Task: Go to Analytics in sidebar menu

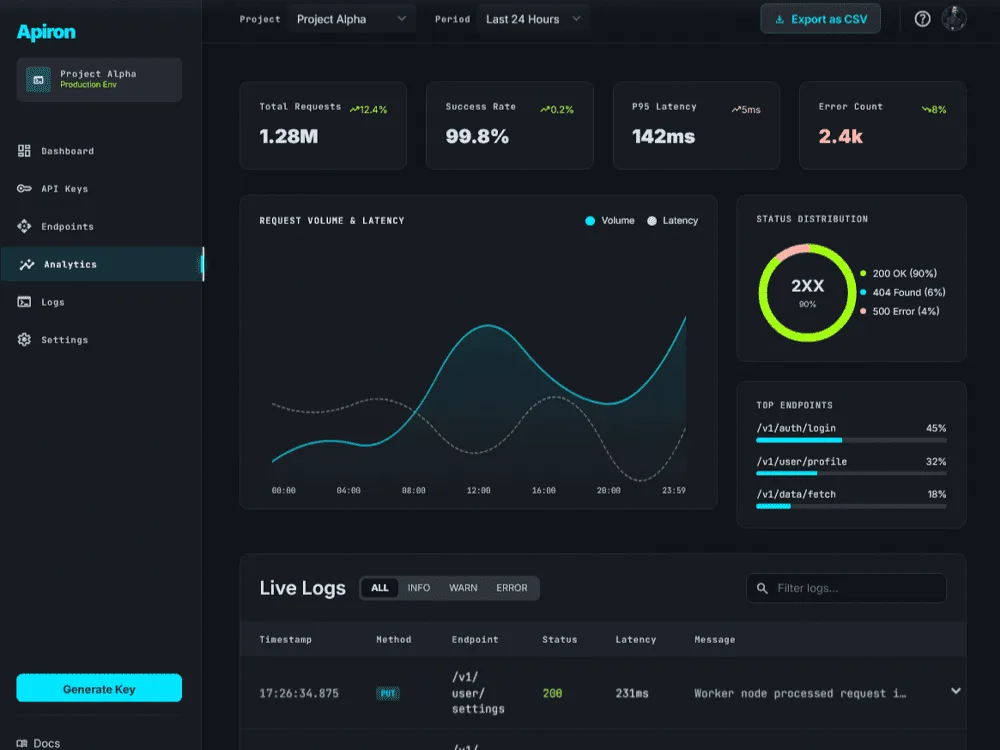Action: [101, 264]
